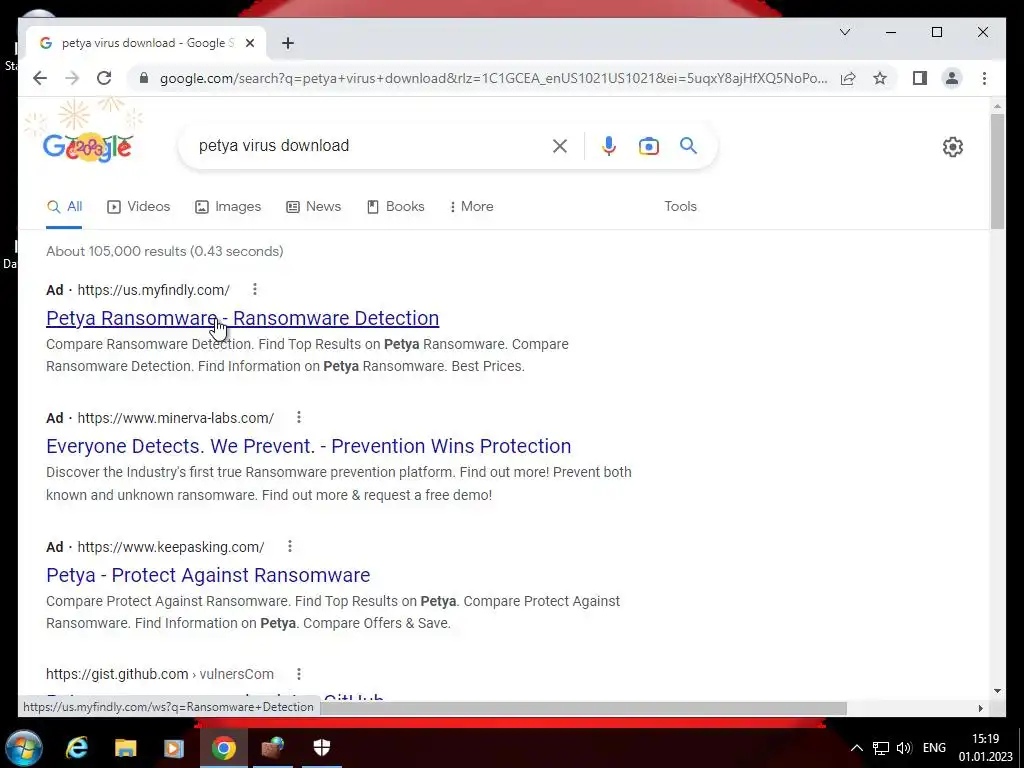The height and width of the screenshot is (768, 1024).
Task: Click the scroll right arrow on horizontal scrollbar
Action: point(980,709)
